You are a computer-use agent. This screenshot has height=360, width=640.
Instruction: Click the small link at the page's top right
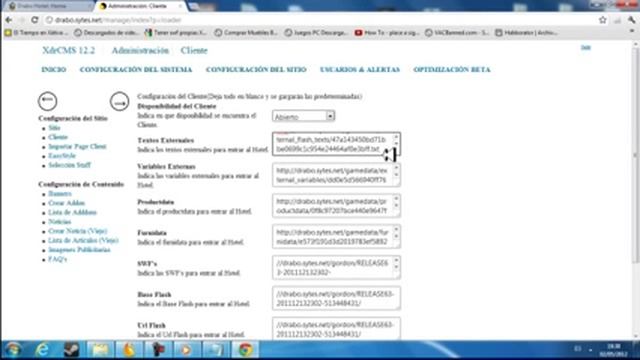(x=586, y=48)
